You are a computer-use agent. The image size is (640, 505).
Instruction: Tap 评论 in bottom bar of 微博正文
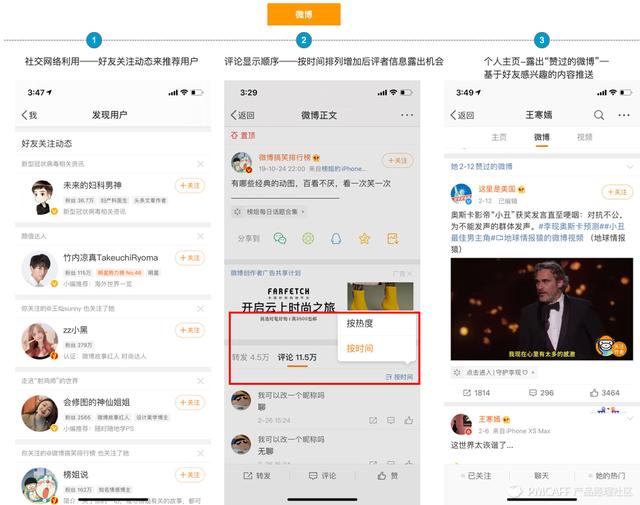coord(322,476)
